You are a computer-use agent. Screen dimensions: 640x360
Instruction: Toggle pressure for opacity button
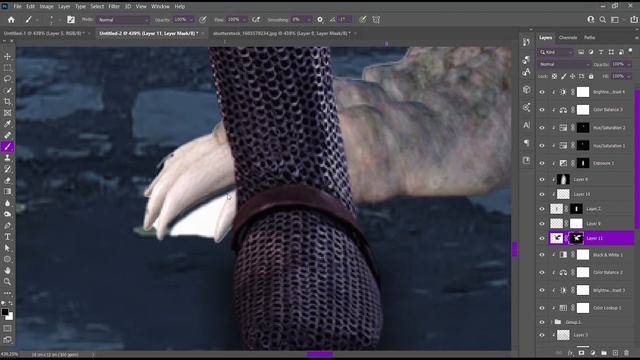tap(202, 20)
